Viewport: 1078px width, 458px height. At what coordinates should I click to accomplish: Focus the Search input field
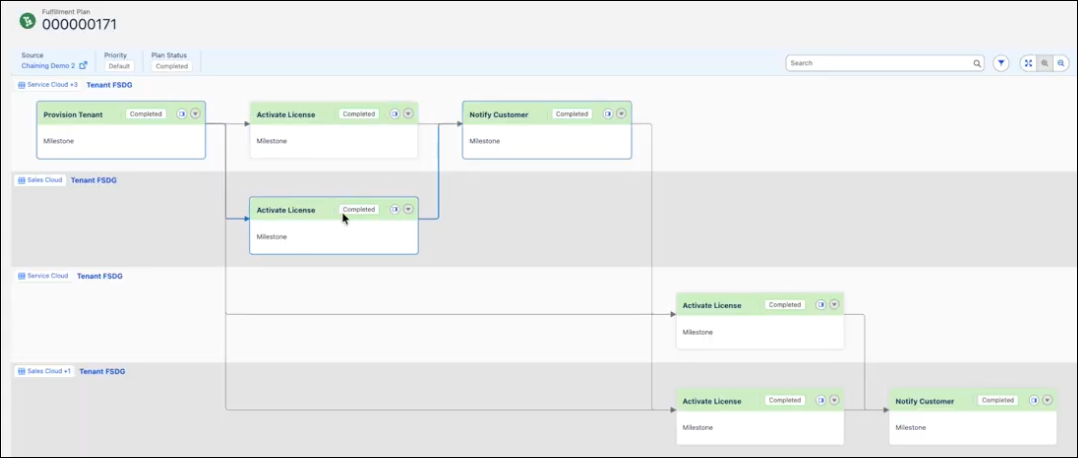pos(885,63)
